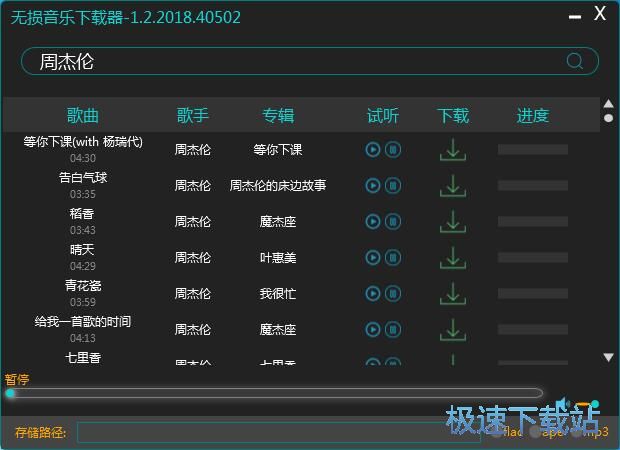Click the playback position slider knob
620x450 pixels.
(x=11, y=393)
